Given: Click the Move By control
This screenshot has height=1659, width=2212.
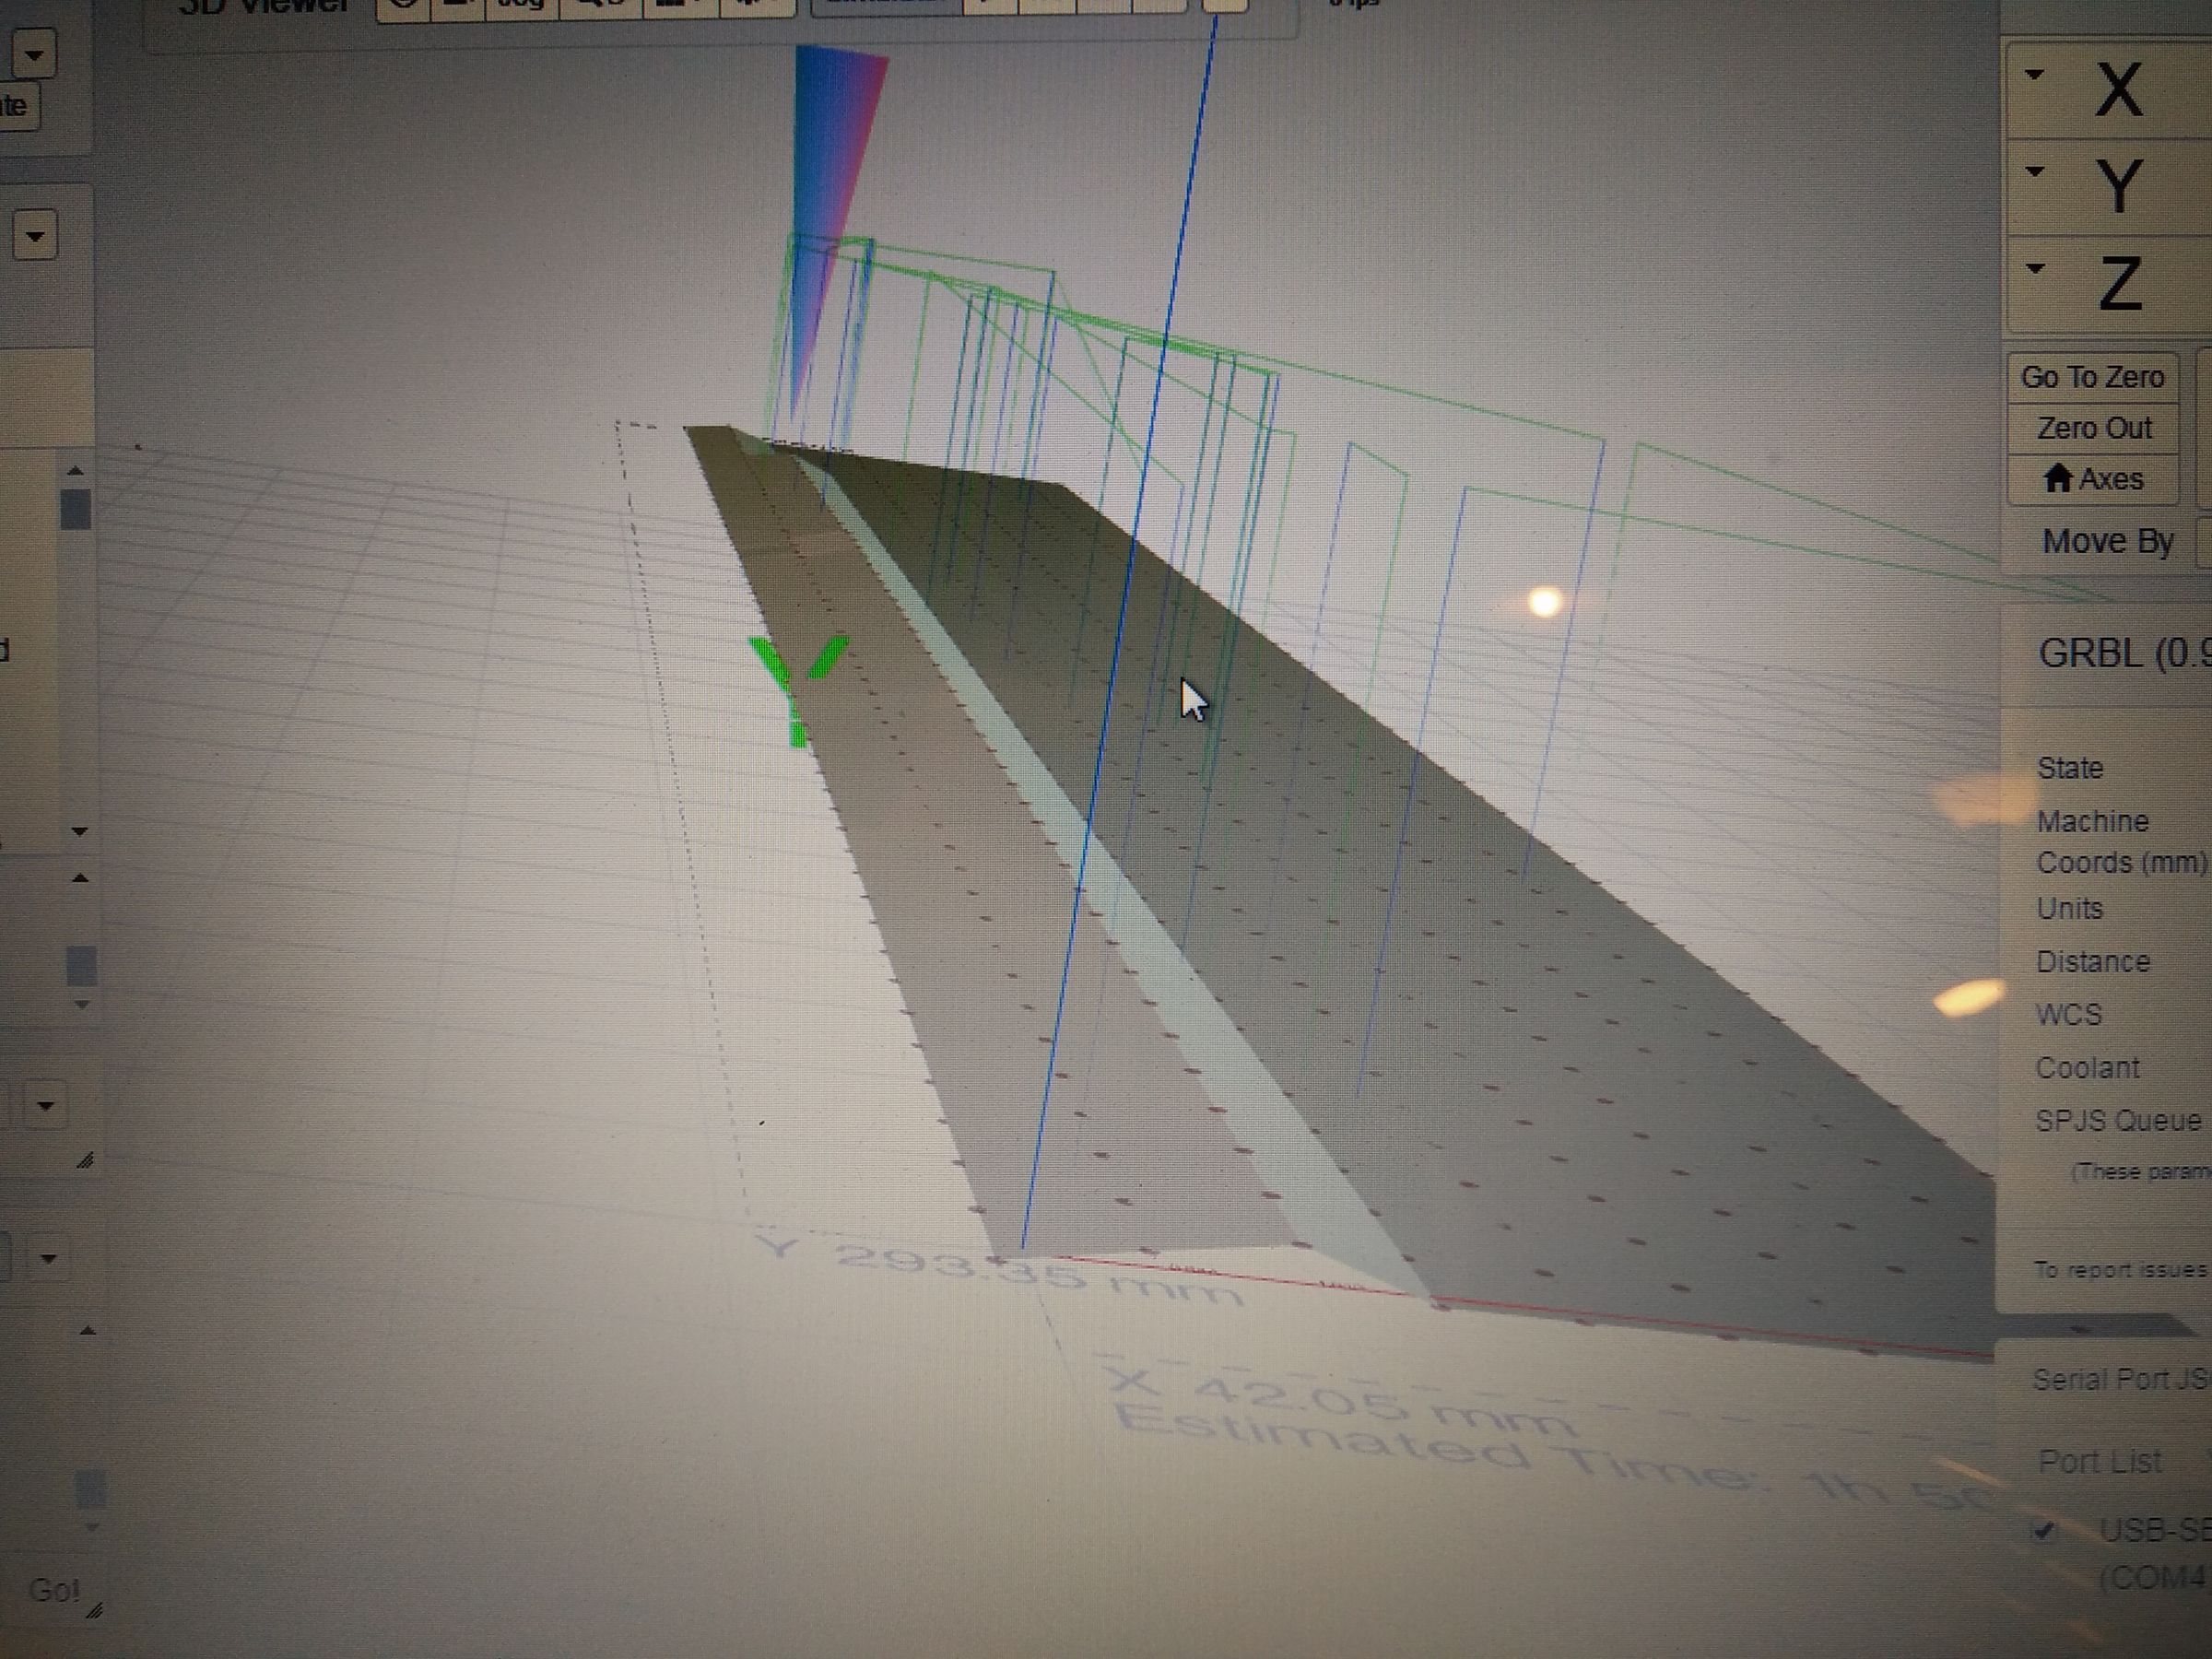Looking at the screenshot, I should 2105,541.
